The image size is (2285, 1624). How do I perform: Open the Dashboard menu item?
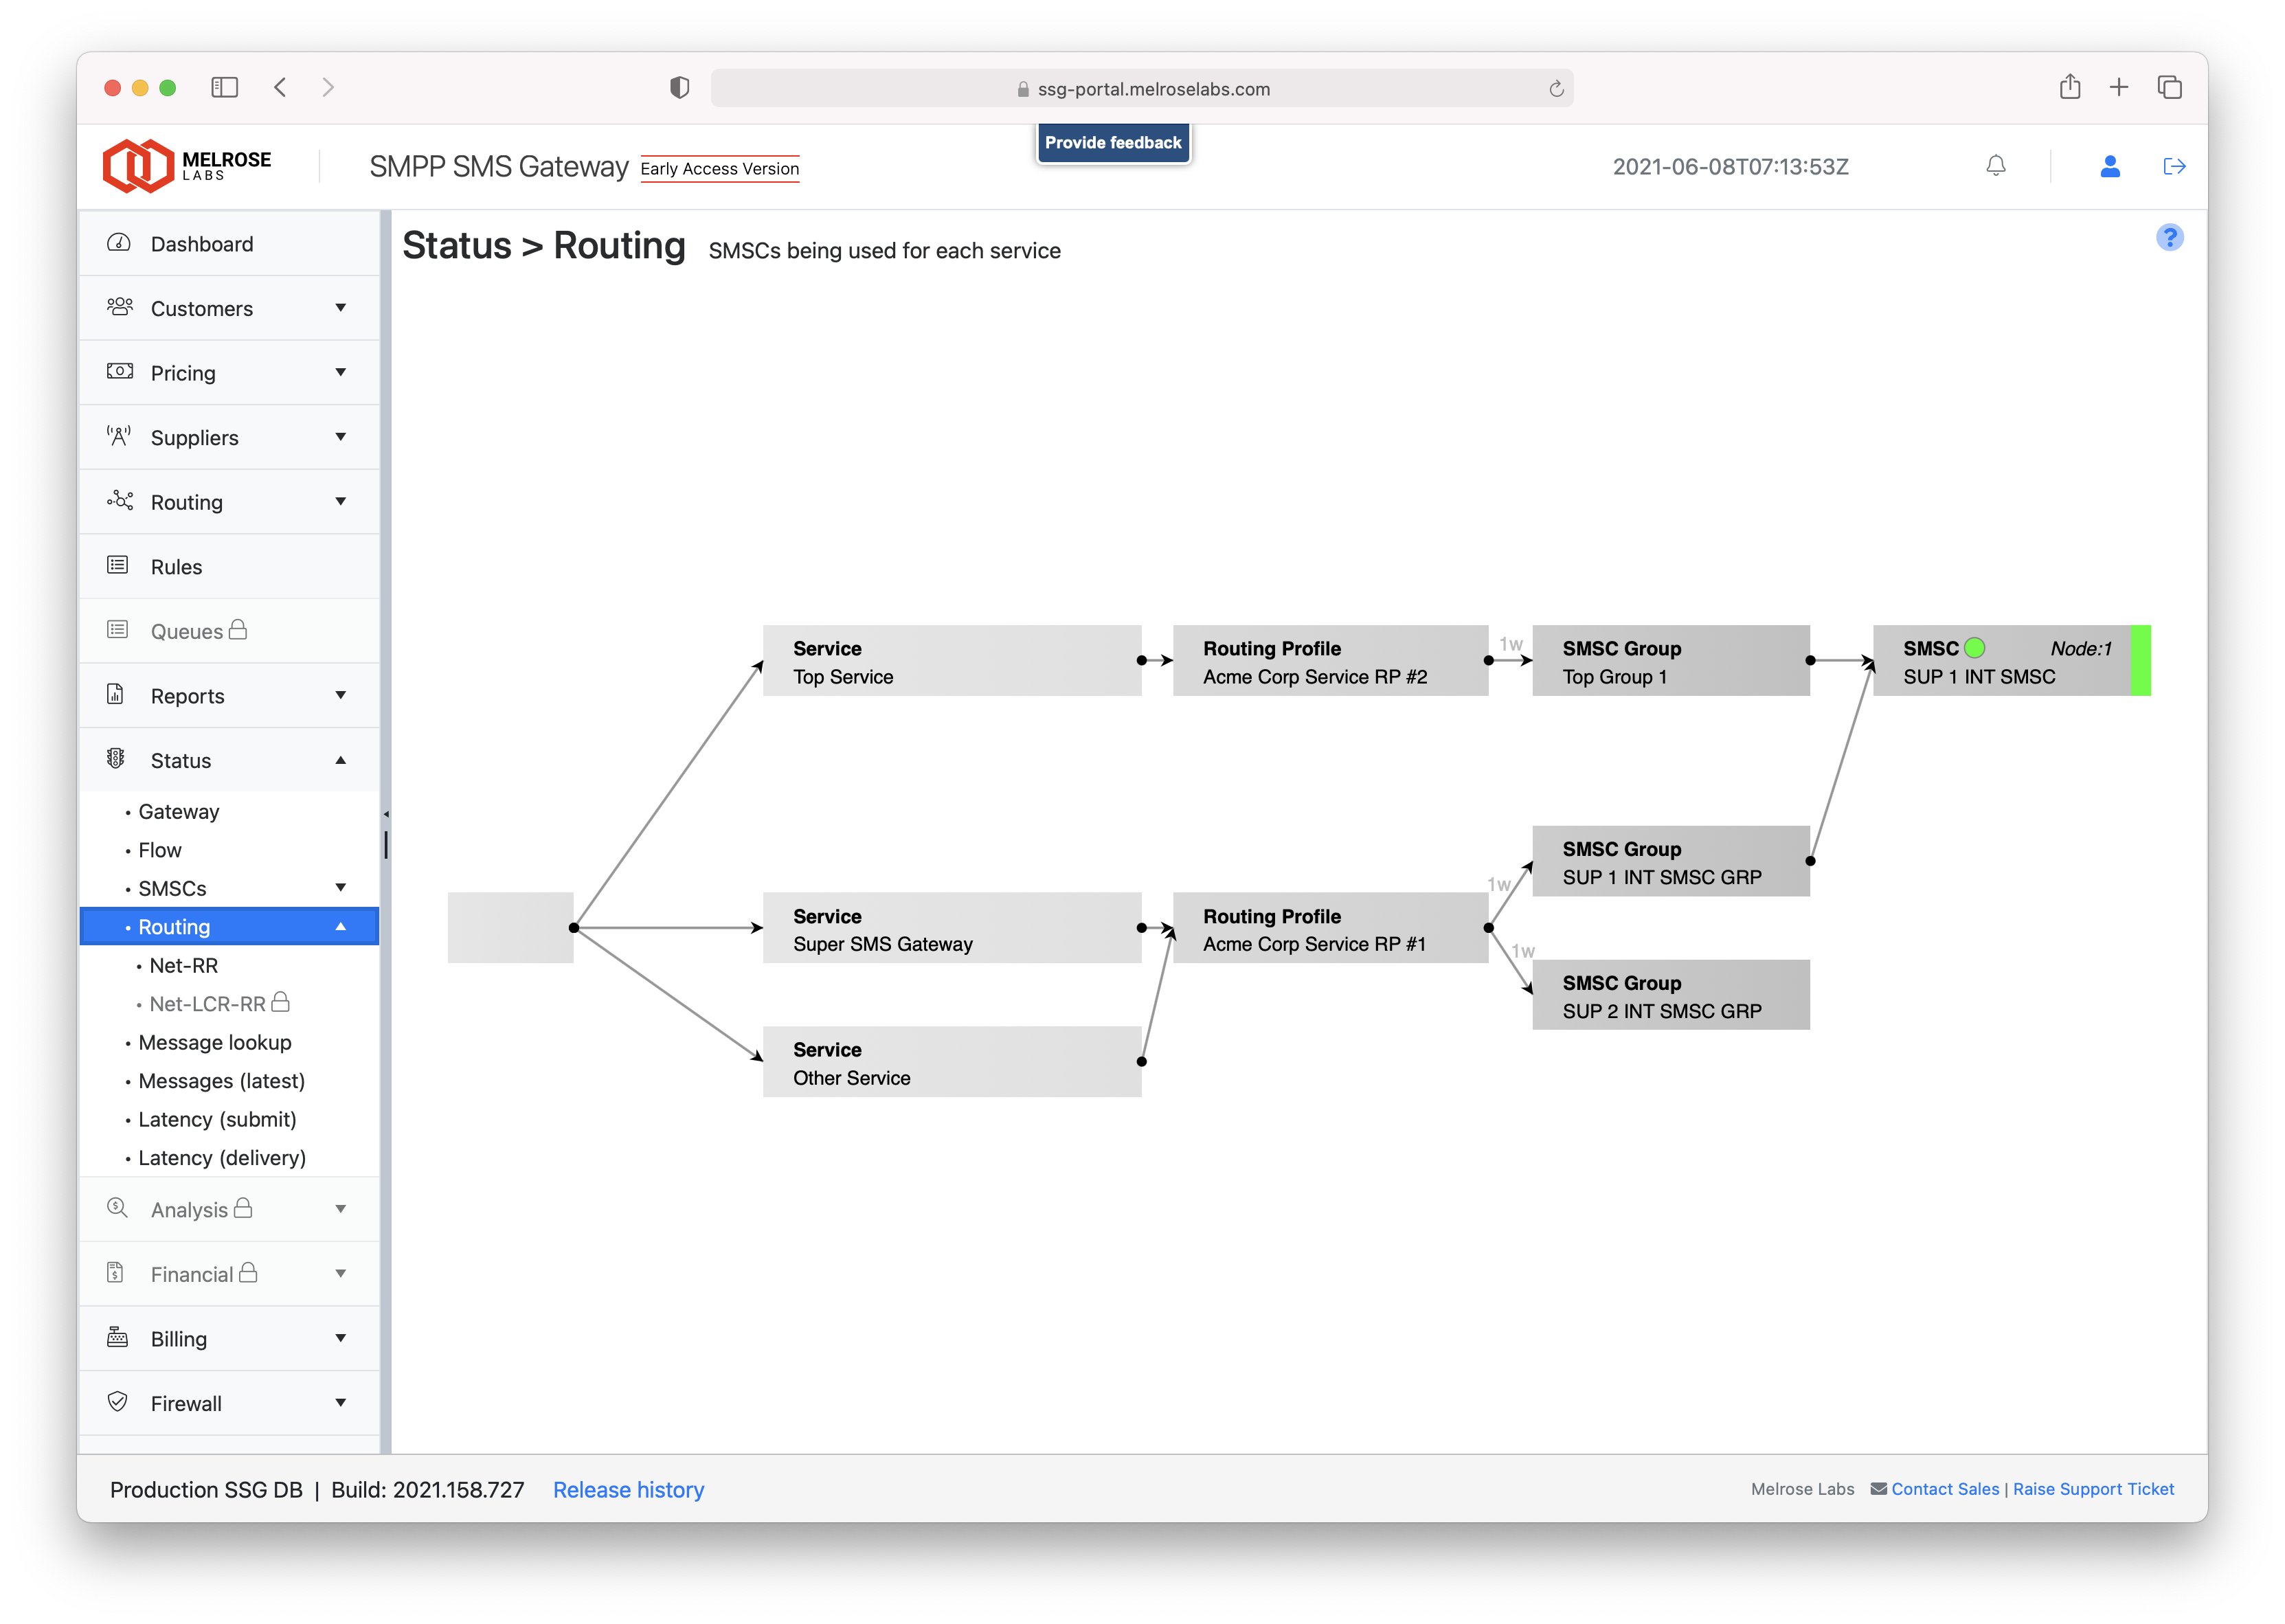tap(202, 244)
